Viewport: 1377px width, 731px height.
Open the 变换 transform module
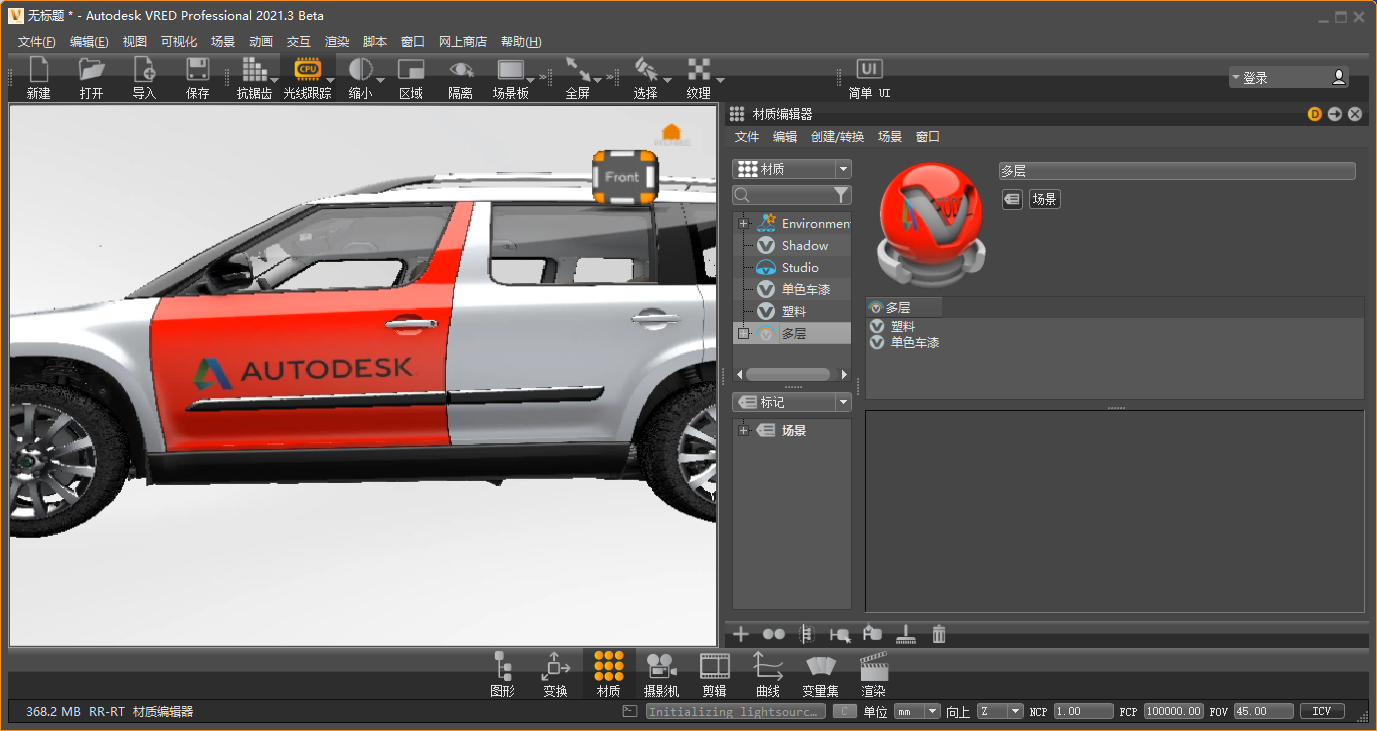pos(555,674)
